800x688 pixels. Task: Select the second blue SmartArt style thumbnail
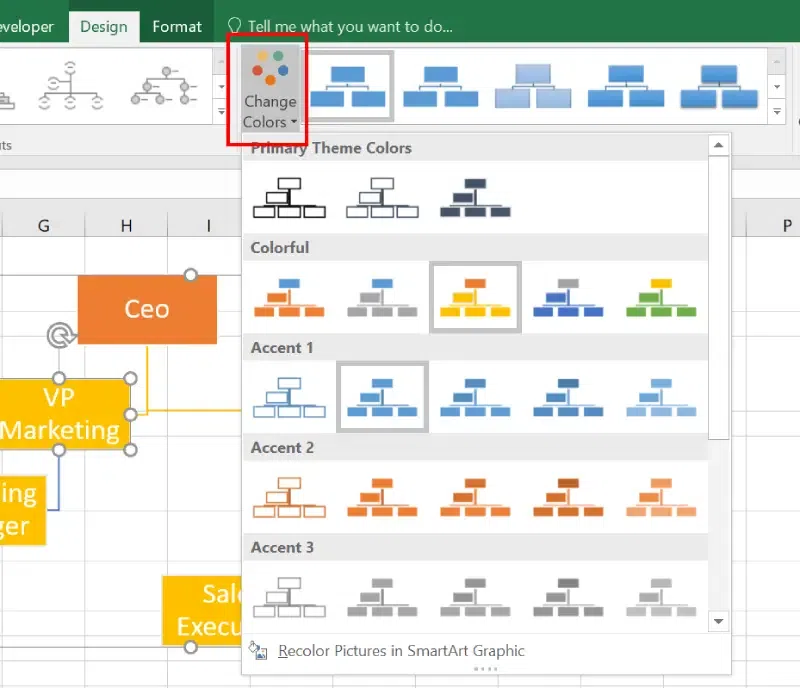tap(440, 85)
